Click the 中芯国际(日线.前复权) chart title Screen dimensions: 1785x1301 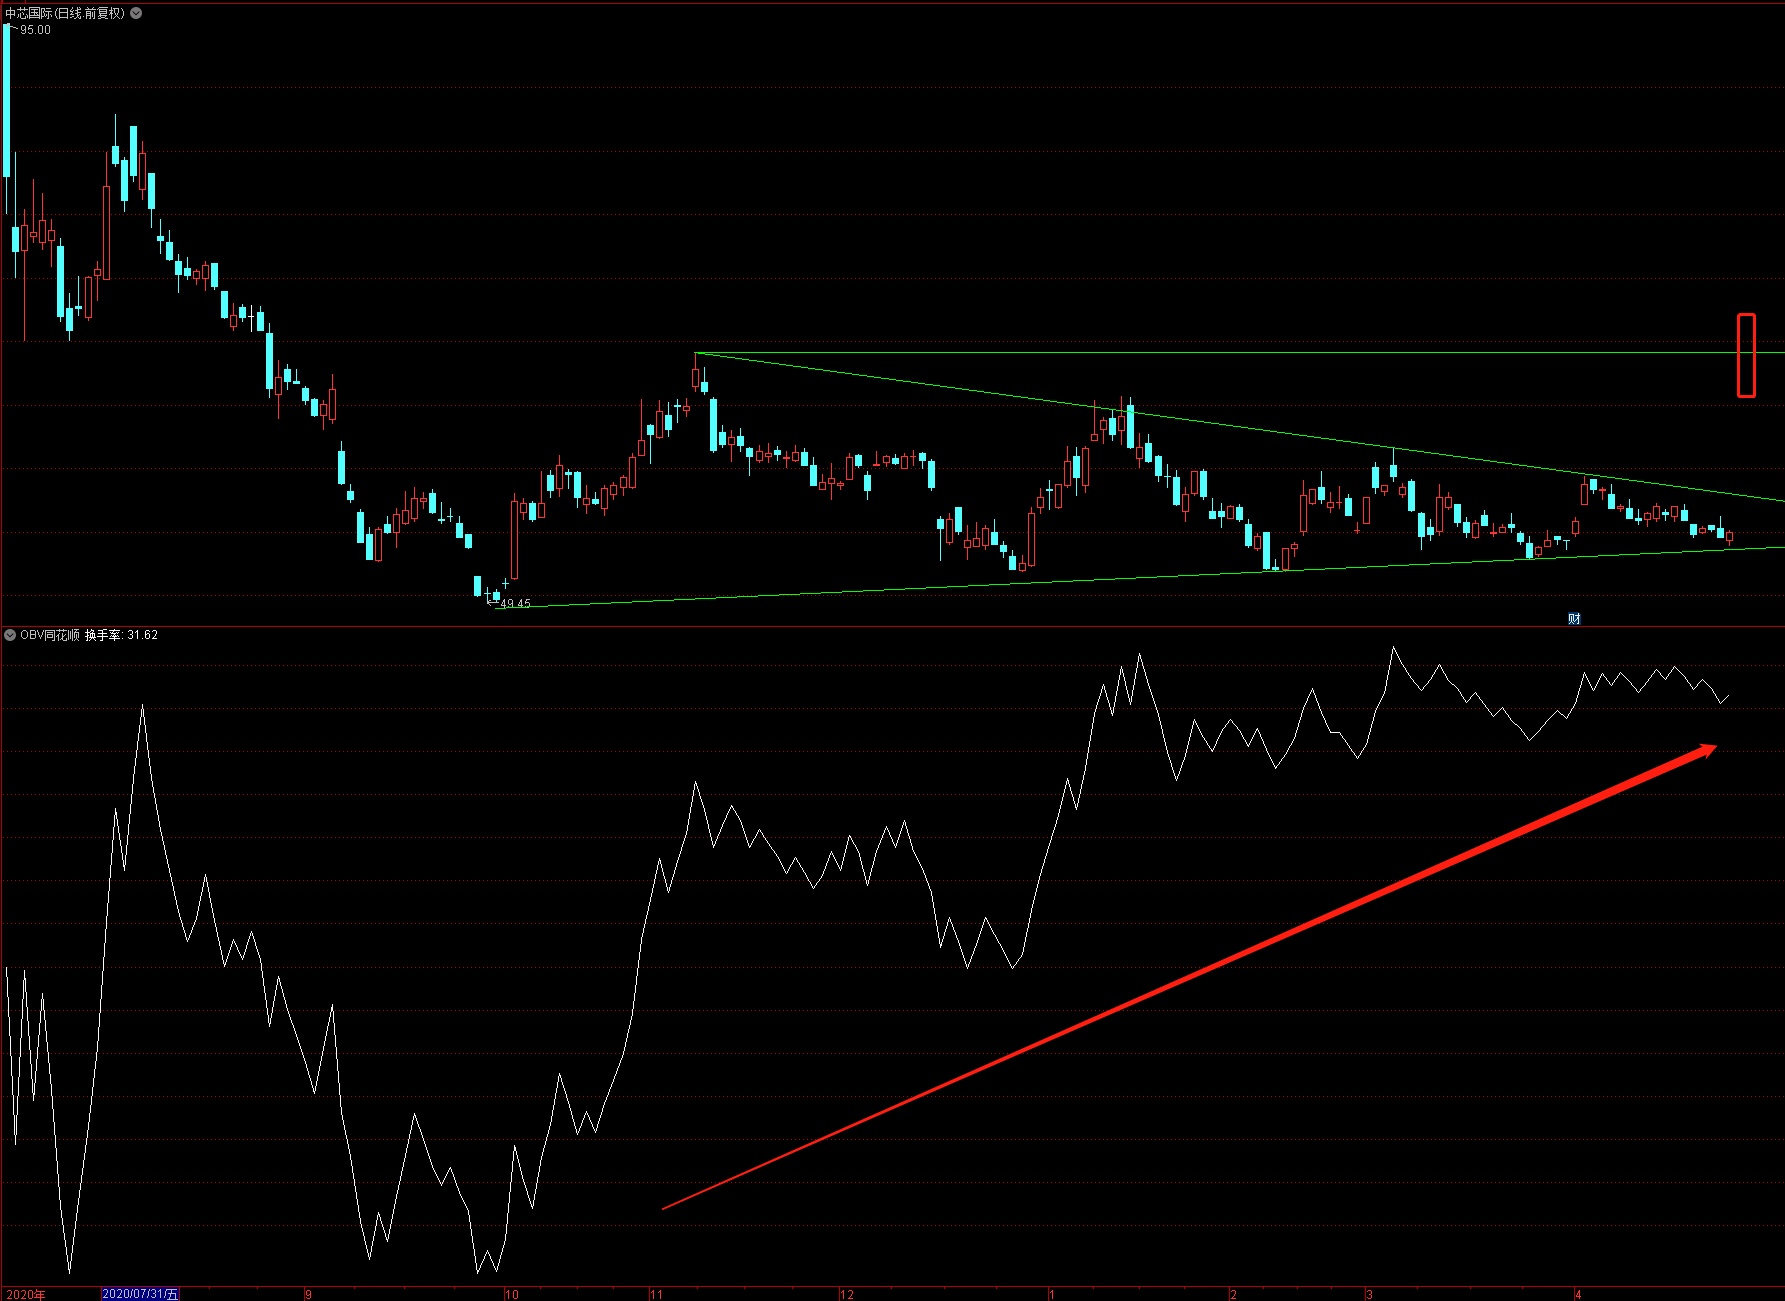65,13
